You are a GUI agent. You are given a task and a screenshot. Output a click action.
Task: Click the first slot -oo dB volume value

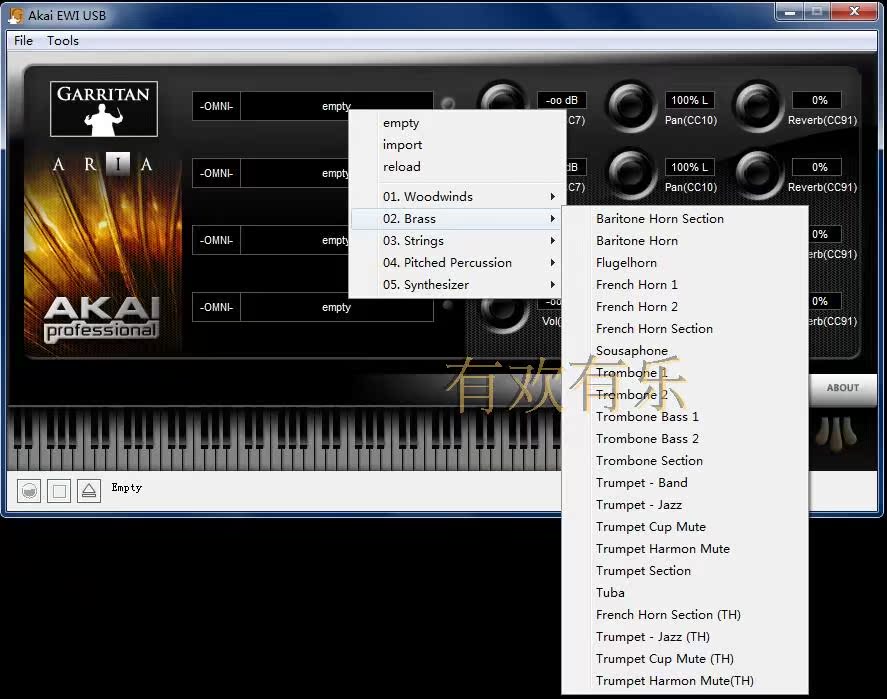562,100
